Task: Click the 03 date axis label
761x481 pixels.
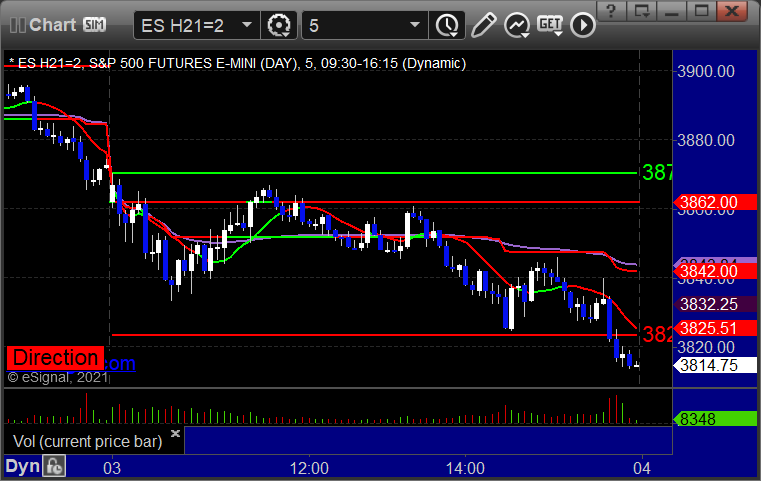Action: tap(112, 468)
